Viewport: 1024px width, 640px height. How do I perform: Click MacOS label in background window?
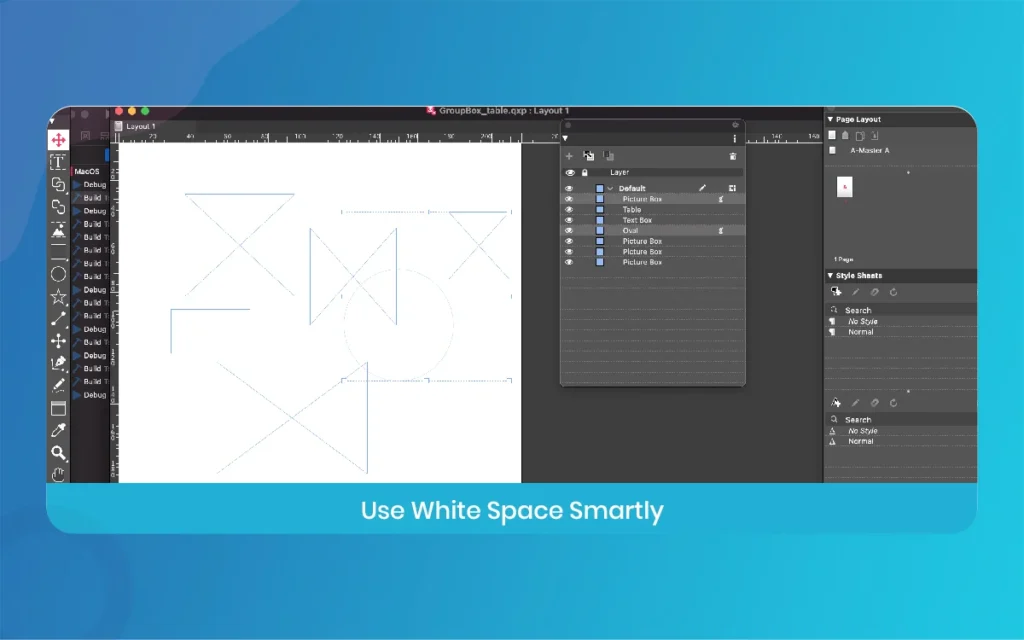tap(87, 172)
